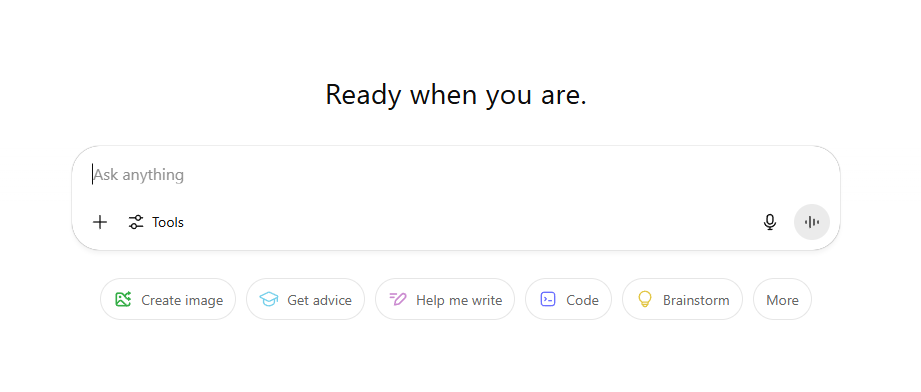Focus the Ask anything text field
Image resolution: width=921 pixels, height=392 pixels.
tap(456, 175)
